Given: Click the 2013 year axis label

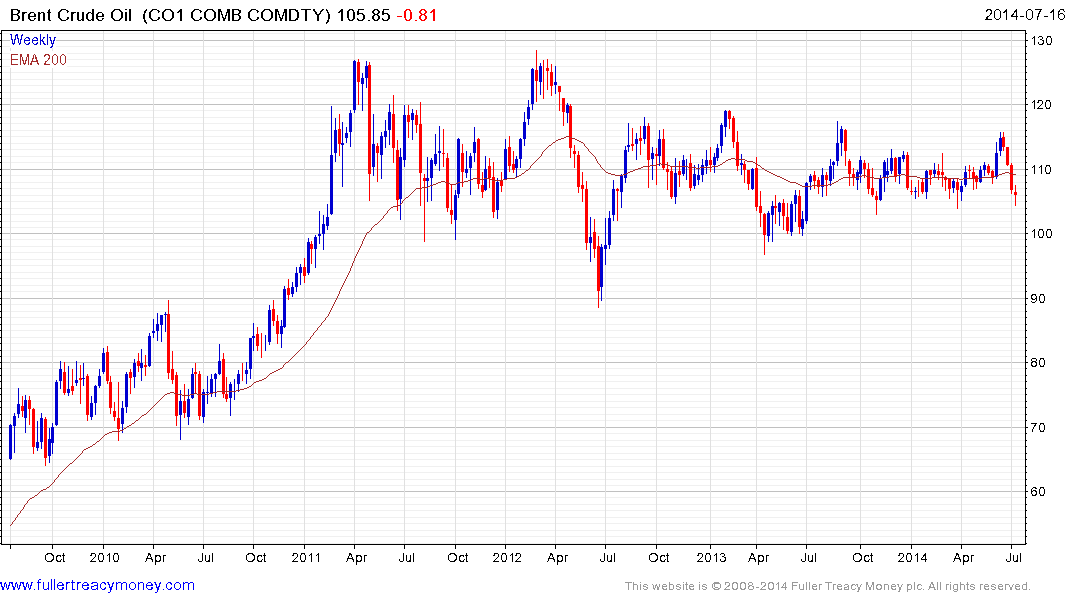Looking at the screenshot, I should pos(711,557).
